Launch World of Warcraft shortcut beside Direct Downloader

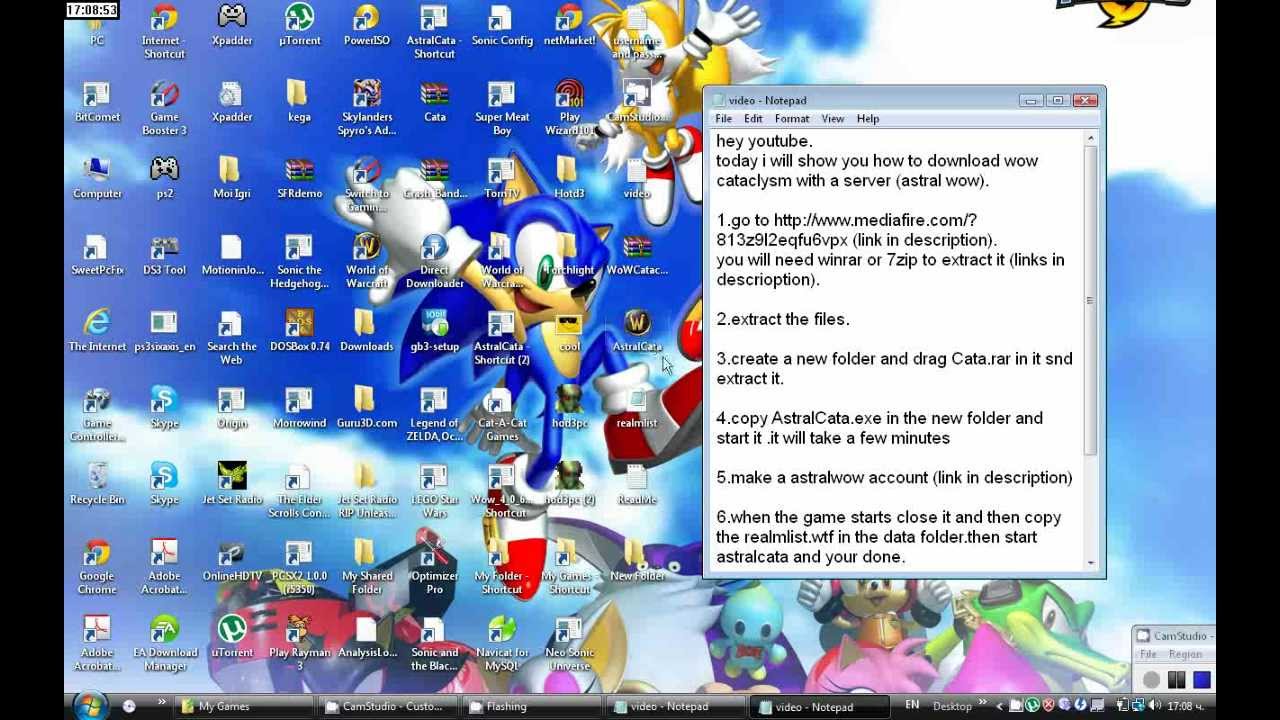pos(366,262)
